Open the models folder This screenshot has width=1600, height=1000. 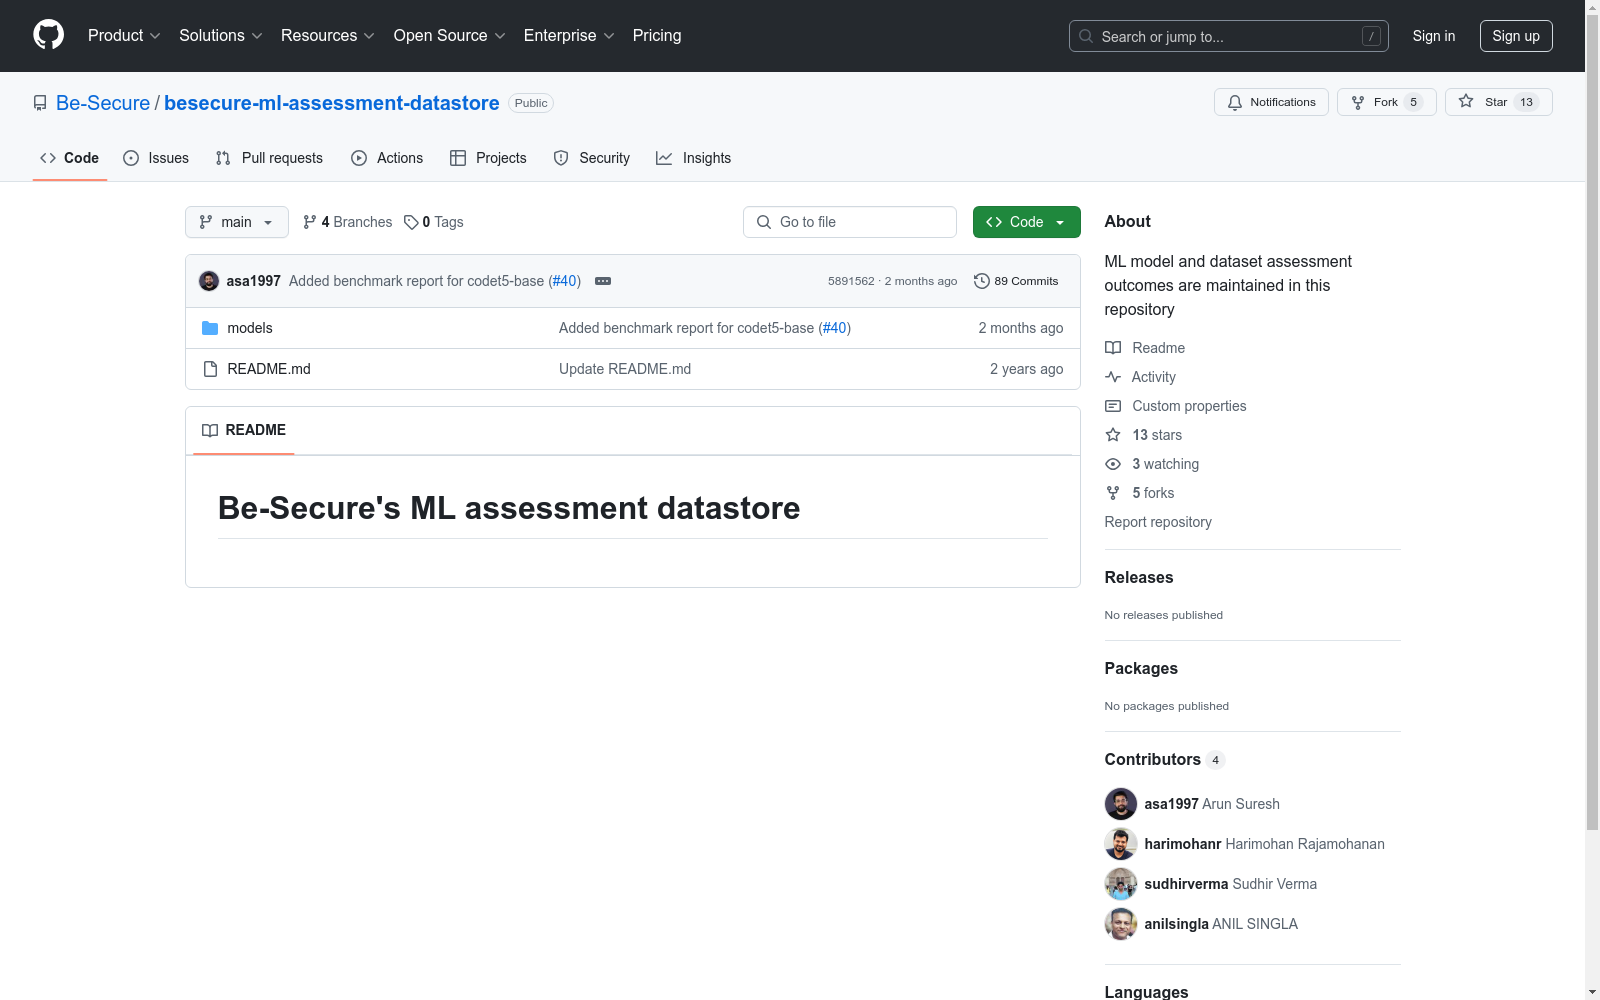(250, 328)
